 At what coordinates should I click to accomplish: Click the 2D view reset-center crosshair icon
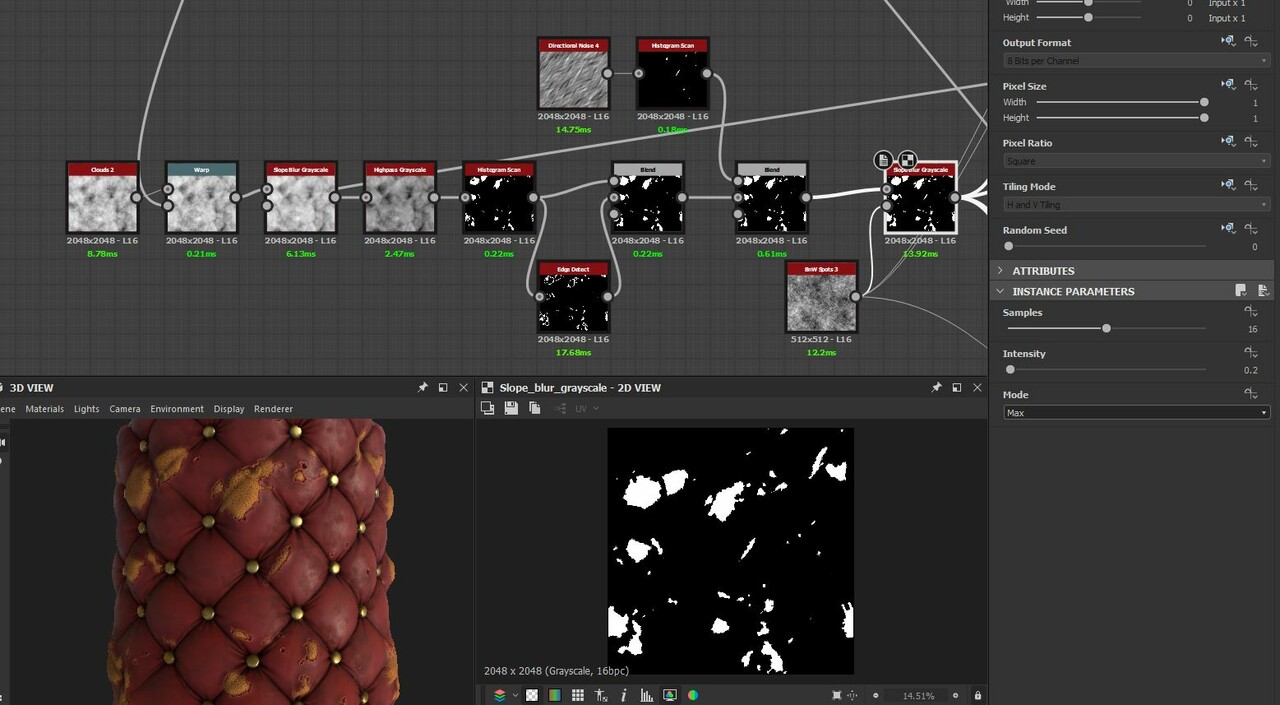(853, 695)
